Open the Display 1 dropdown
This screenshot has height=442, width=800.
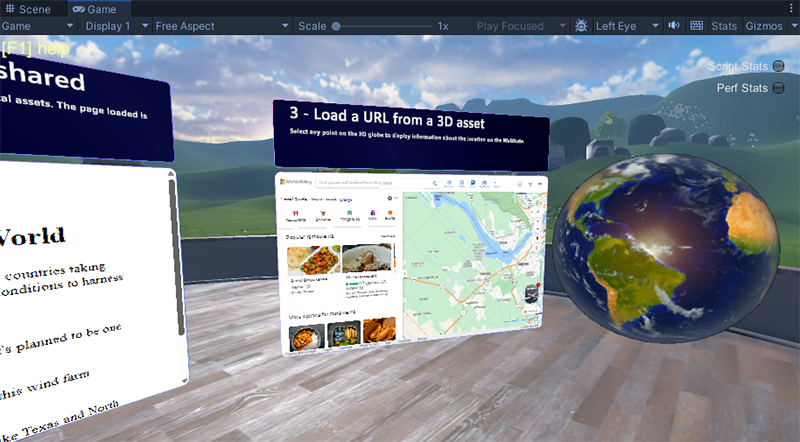[x=116, y=26]
